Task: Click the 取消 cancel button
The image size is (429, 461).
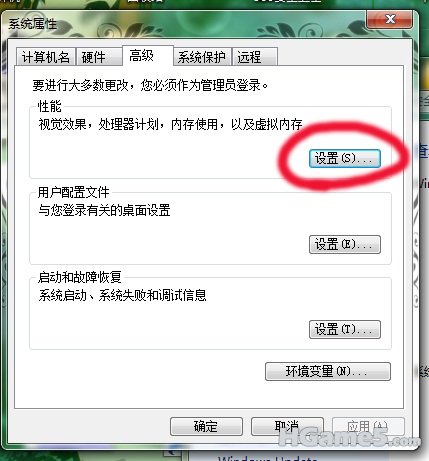Action: point(287,426)
